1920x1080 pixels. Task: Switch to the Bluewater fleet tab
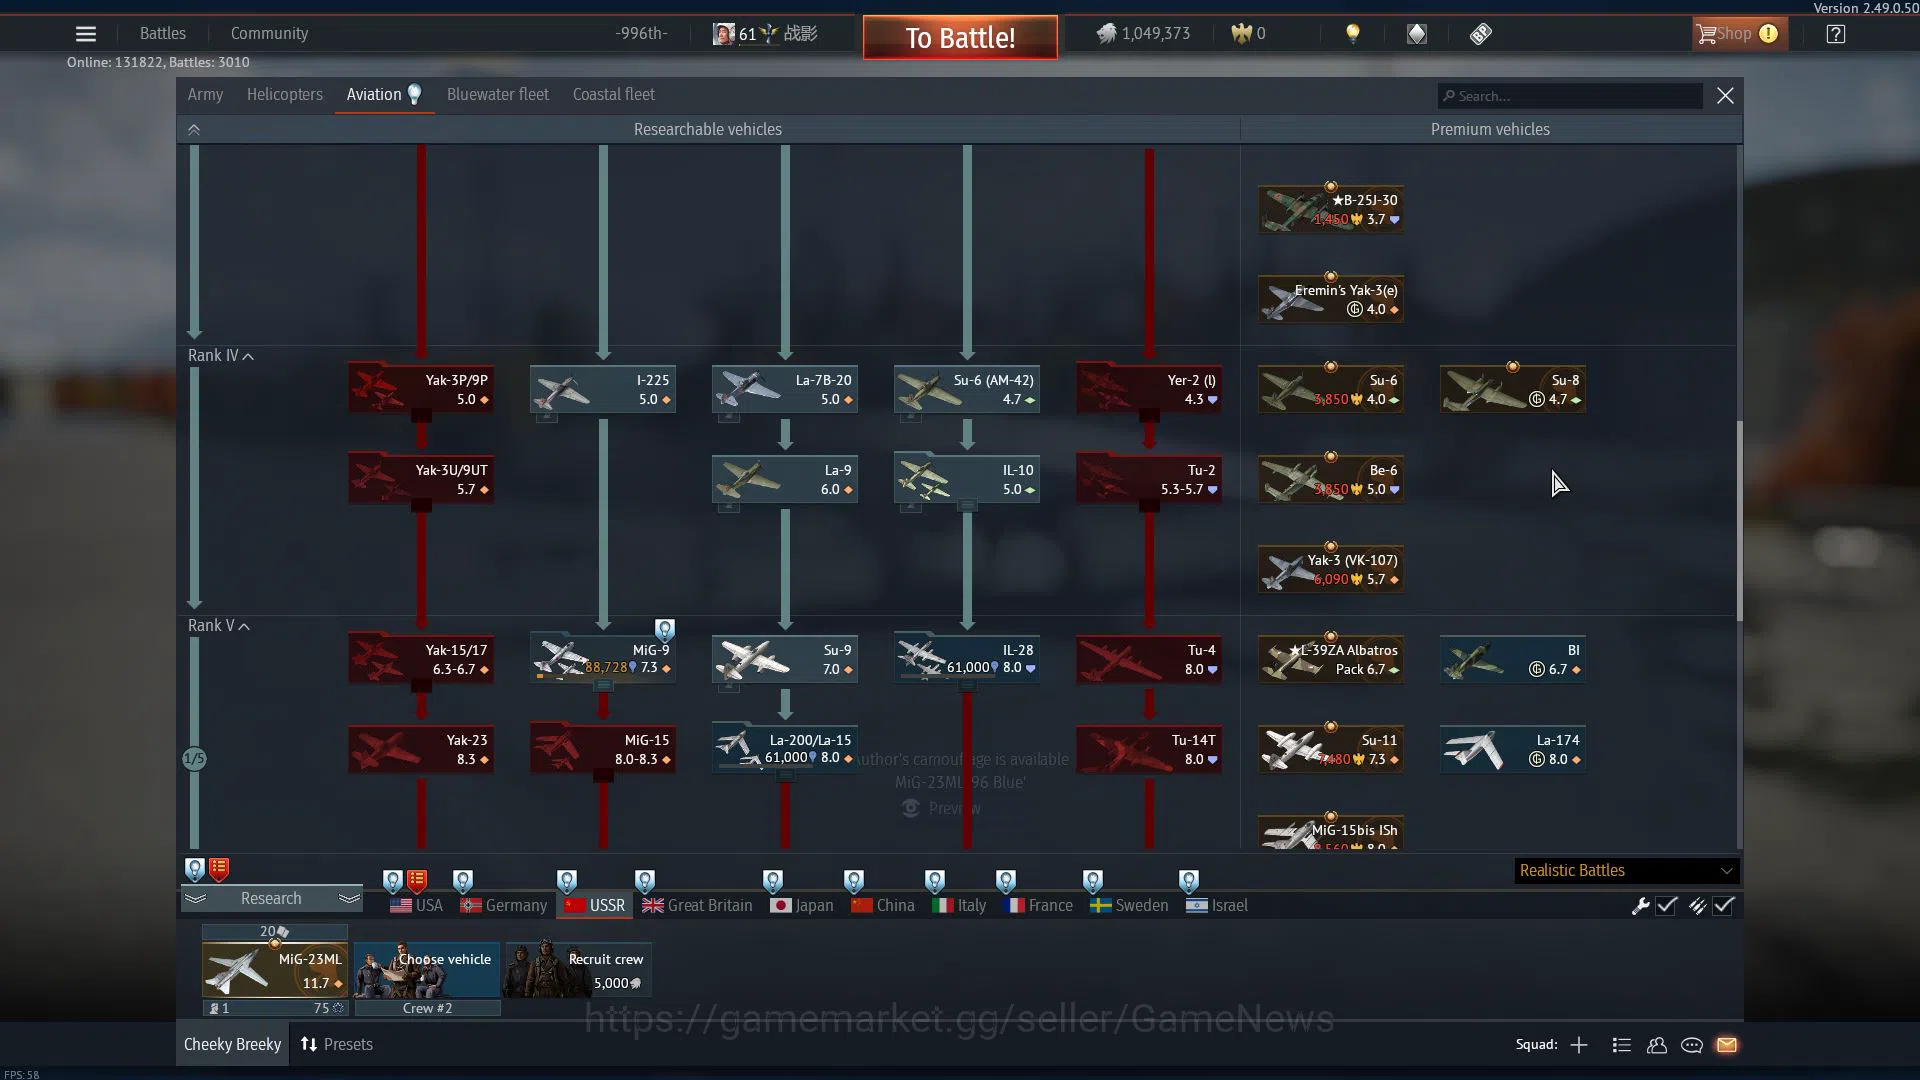tap(498, 95)
